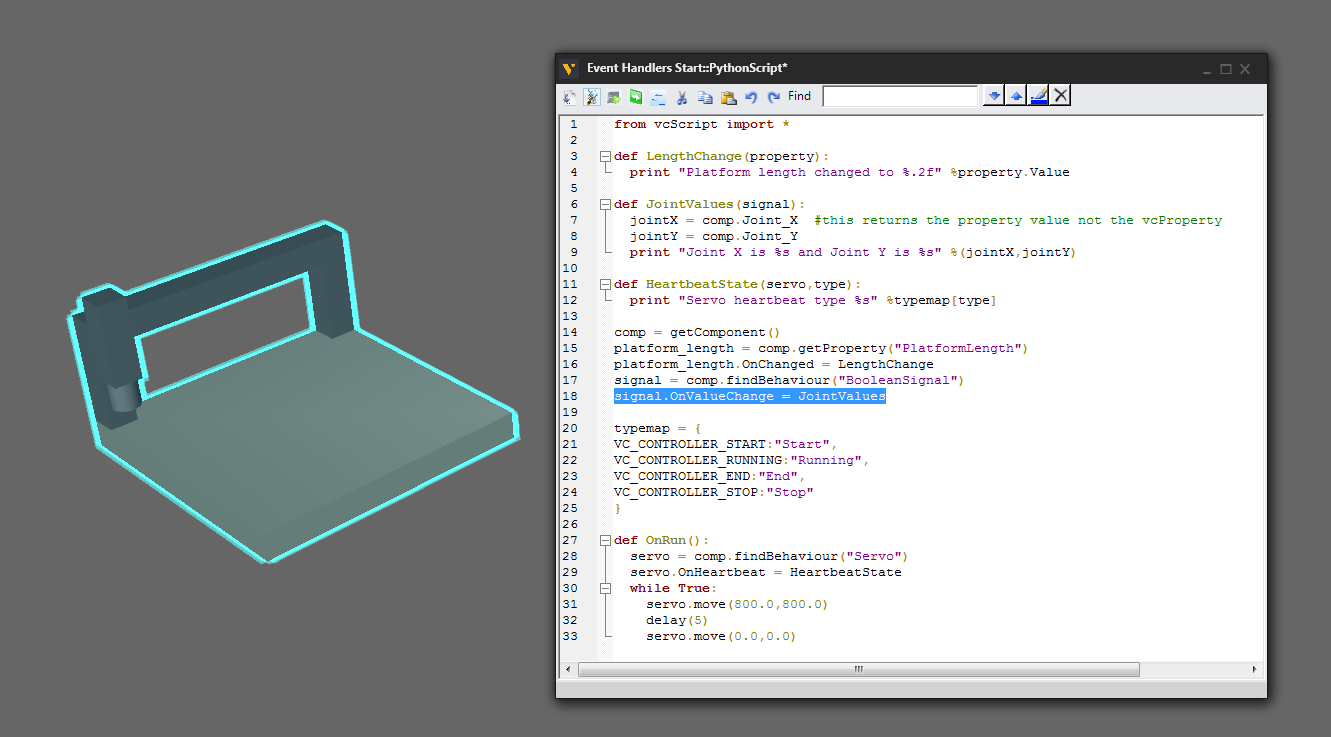The height and width of the screenshot is (737, 1331).
Task: Click the compile script icon in the toolbar
Action: click(x=569, y=97)
